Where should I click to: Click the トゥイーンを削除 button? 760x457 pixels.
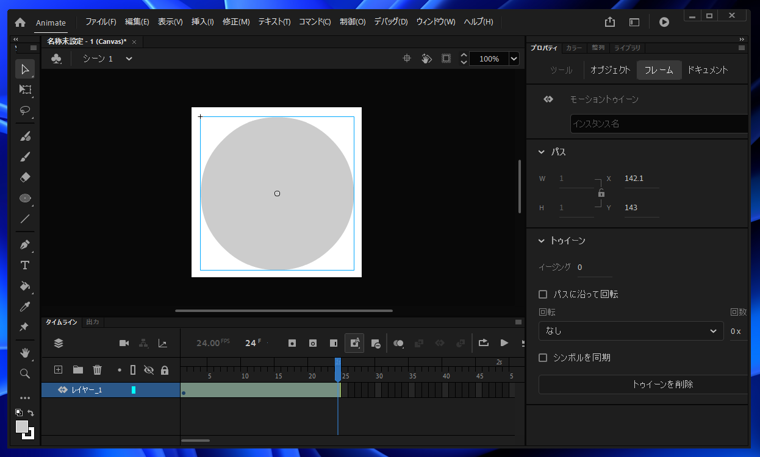pyautogui.click(x=661, y=384)
